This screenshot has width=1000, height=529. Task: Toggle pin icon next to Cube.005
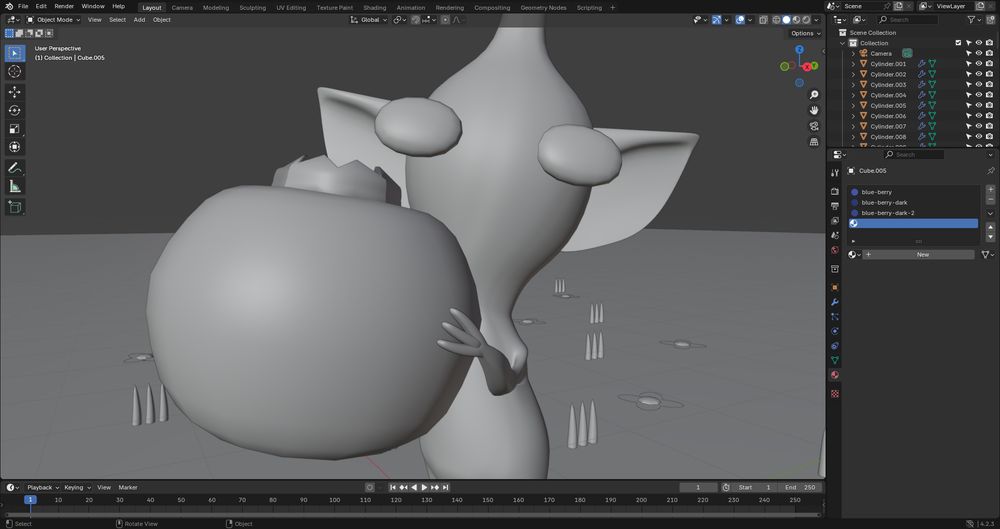point(990,171)
